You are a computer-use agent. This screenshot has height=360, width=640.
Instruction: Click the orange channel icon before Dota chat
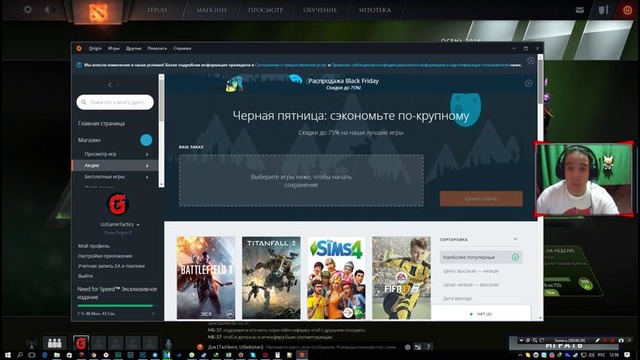200,347
